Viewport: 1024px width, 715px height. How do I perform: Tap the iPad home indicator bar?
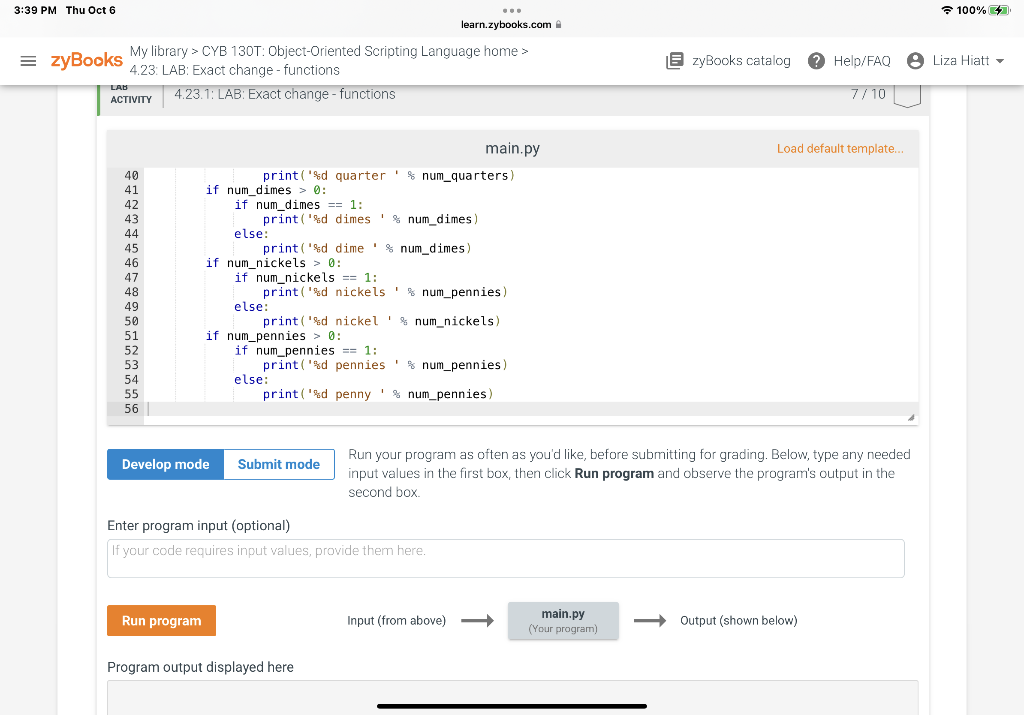click(x=512, y=706)
